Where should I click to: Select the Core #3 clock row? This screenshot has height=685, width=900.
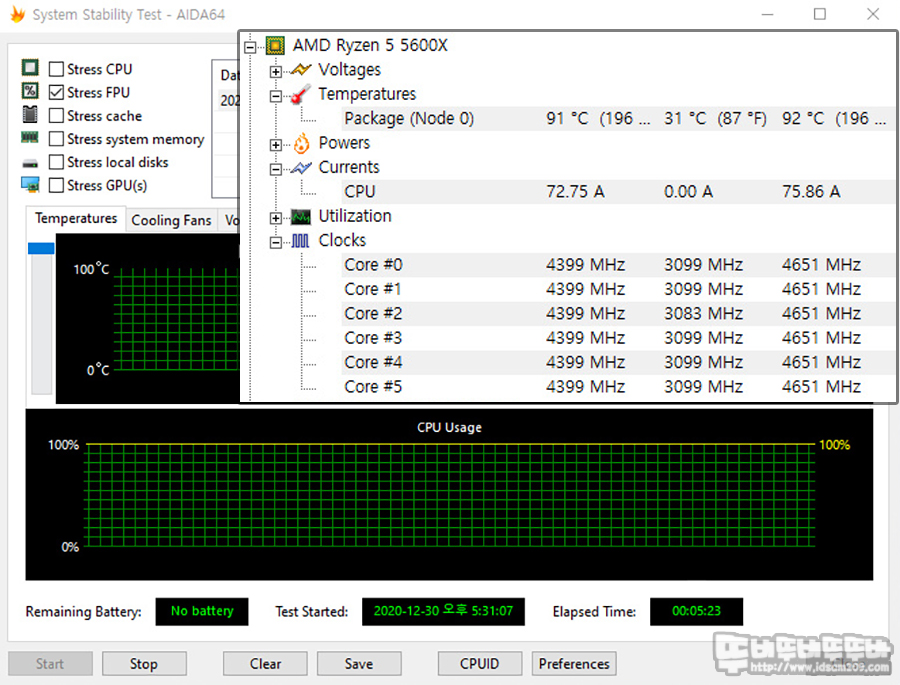618,338
